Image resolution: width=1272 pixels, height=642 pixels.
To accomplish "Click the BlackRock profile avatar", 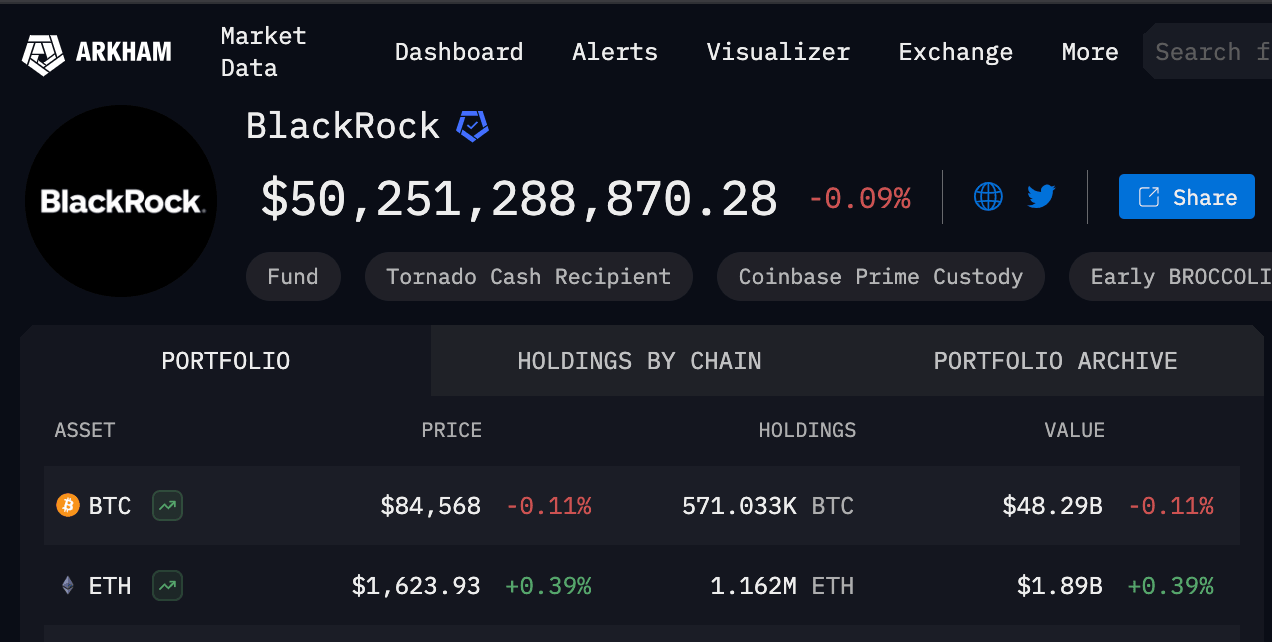I will coord(120,201).
